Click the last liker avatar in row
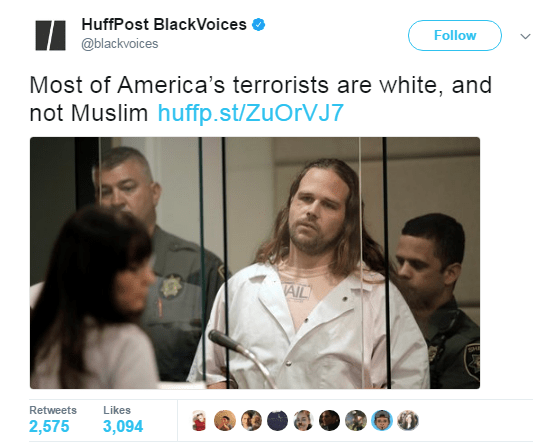Image resolution: width=556 pixels, height=447 pixels. 408,420
